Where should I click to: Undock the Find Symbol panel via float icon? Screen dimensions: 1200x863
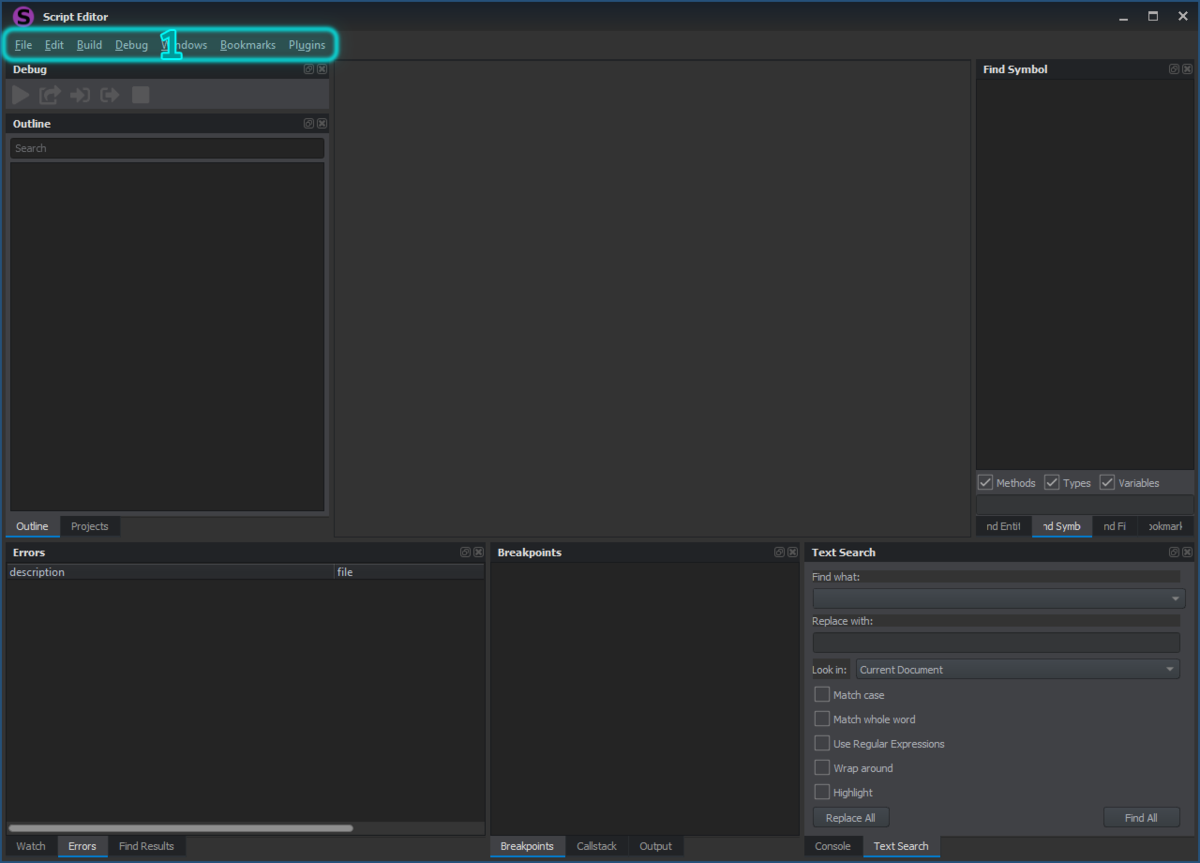click(1173, 69)
